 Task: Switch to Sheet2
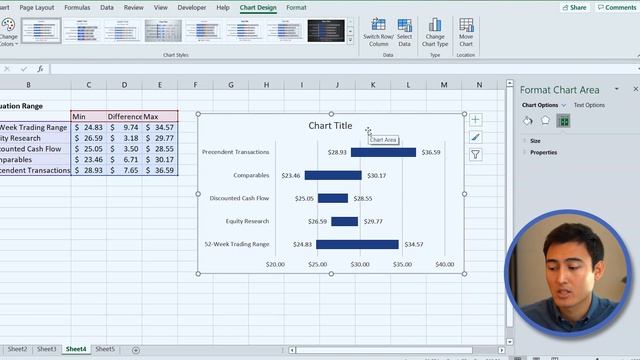point(17,349)
